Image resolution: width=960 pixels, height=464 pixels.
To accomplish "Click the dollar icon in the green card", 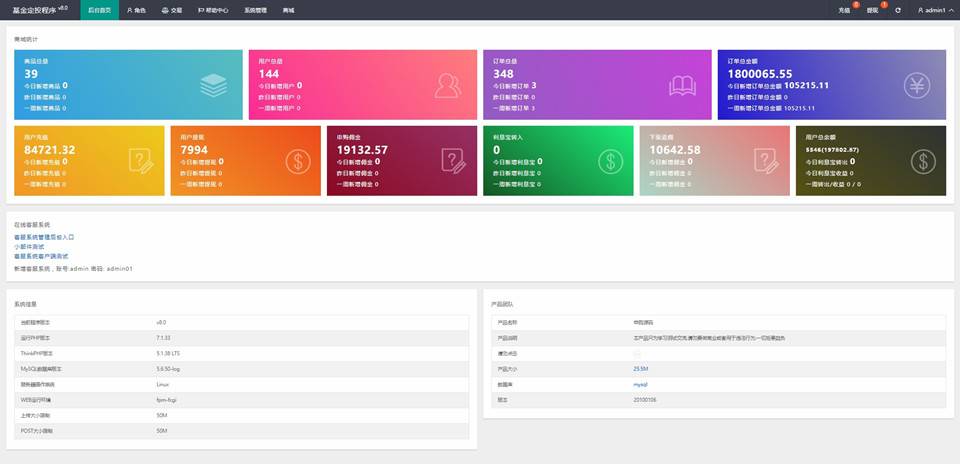I will pyautogui.click(x=610, y=161).
